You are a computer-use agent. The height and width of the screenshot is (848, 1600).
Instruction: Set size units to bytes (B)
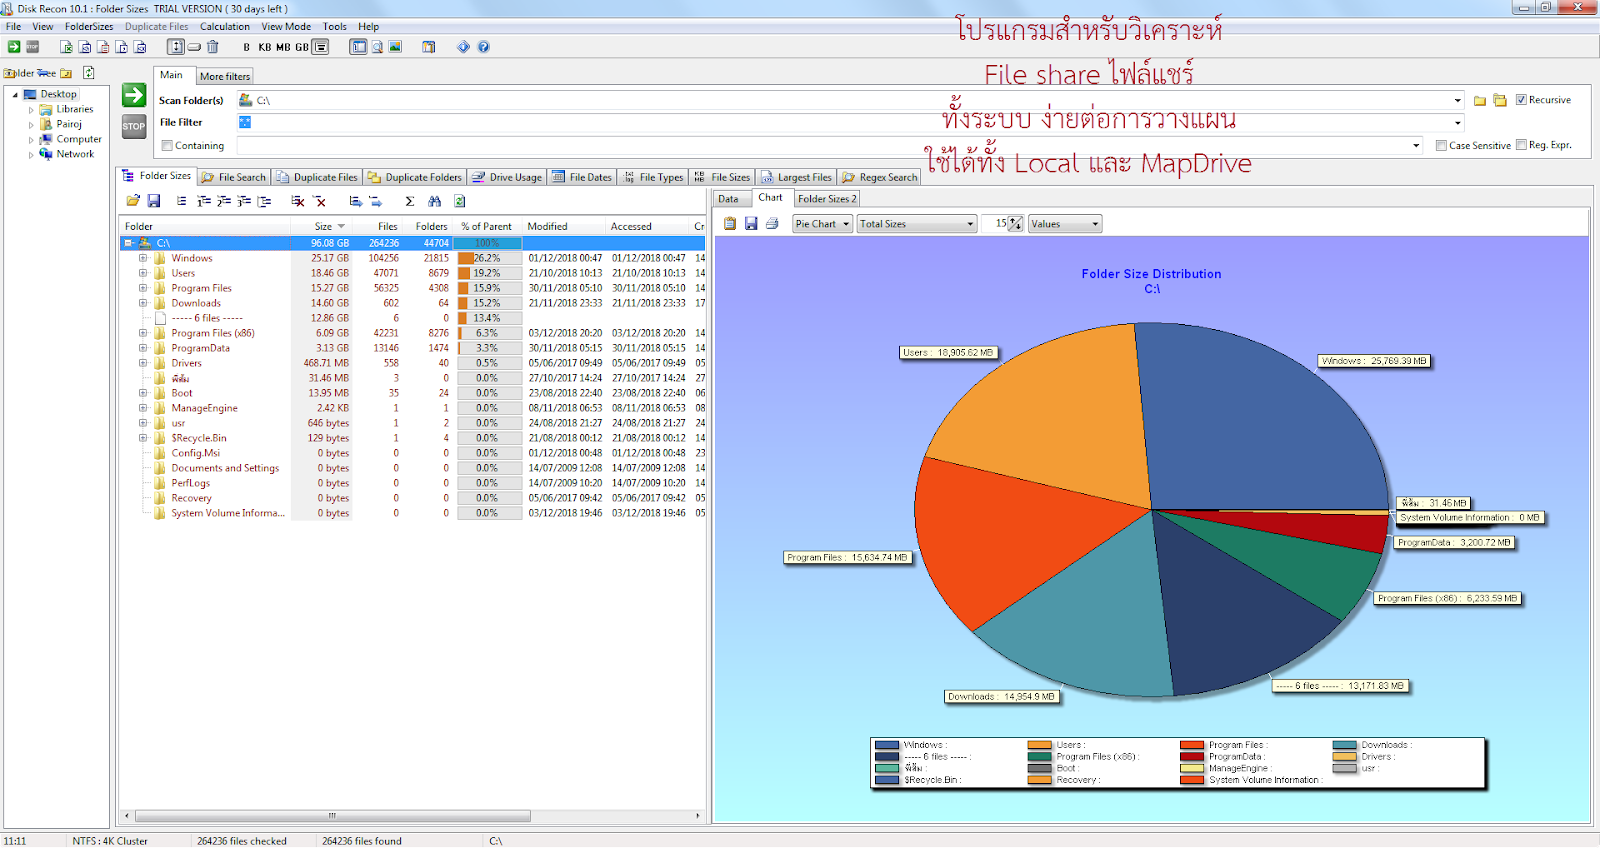coord(247,47)
